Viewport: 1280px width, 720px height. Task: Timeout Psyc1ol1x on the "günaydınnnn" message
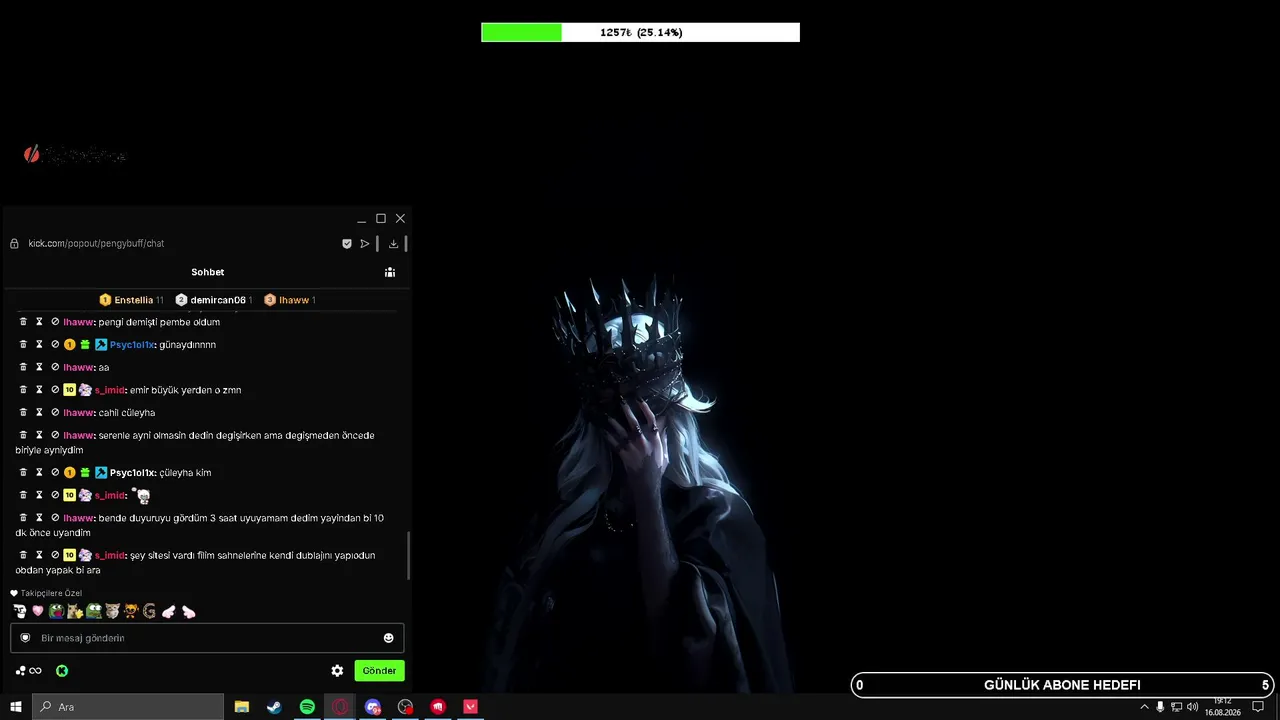pyautogui.click(x=39, y=345)
